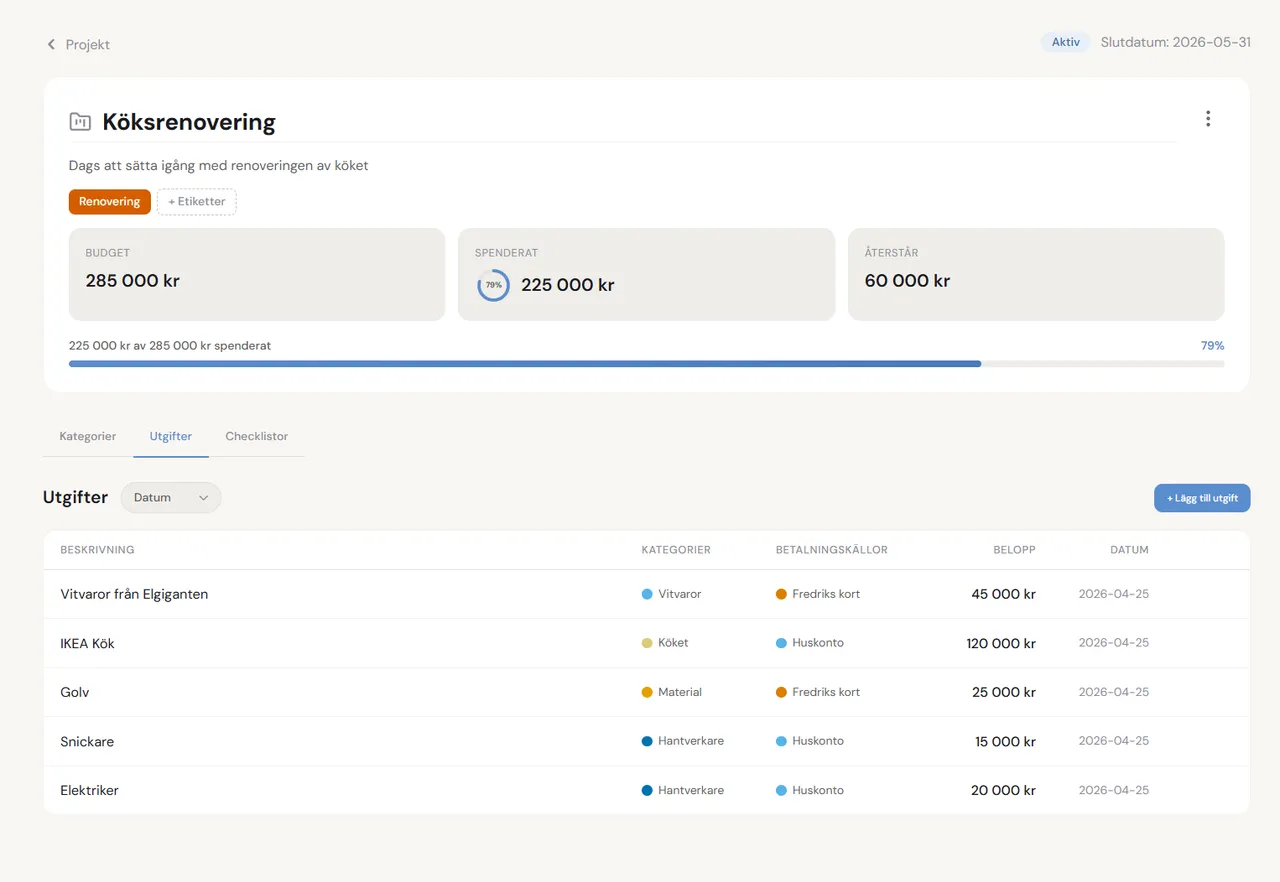This screenshot has height=882, width=1280.
Task: Click the budget spending progress bar
Action: (646, 364)
